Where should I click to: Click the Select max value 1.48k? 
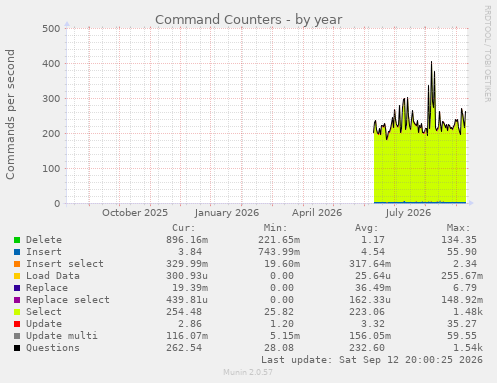click(x=468, y=312)
